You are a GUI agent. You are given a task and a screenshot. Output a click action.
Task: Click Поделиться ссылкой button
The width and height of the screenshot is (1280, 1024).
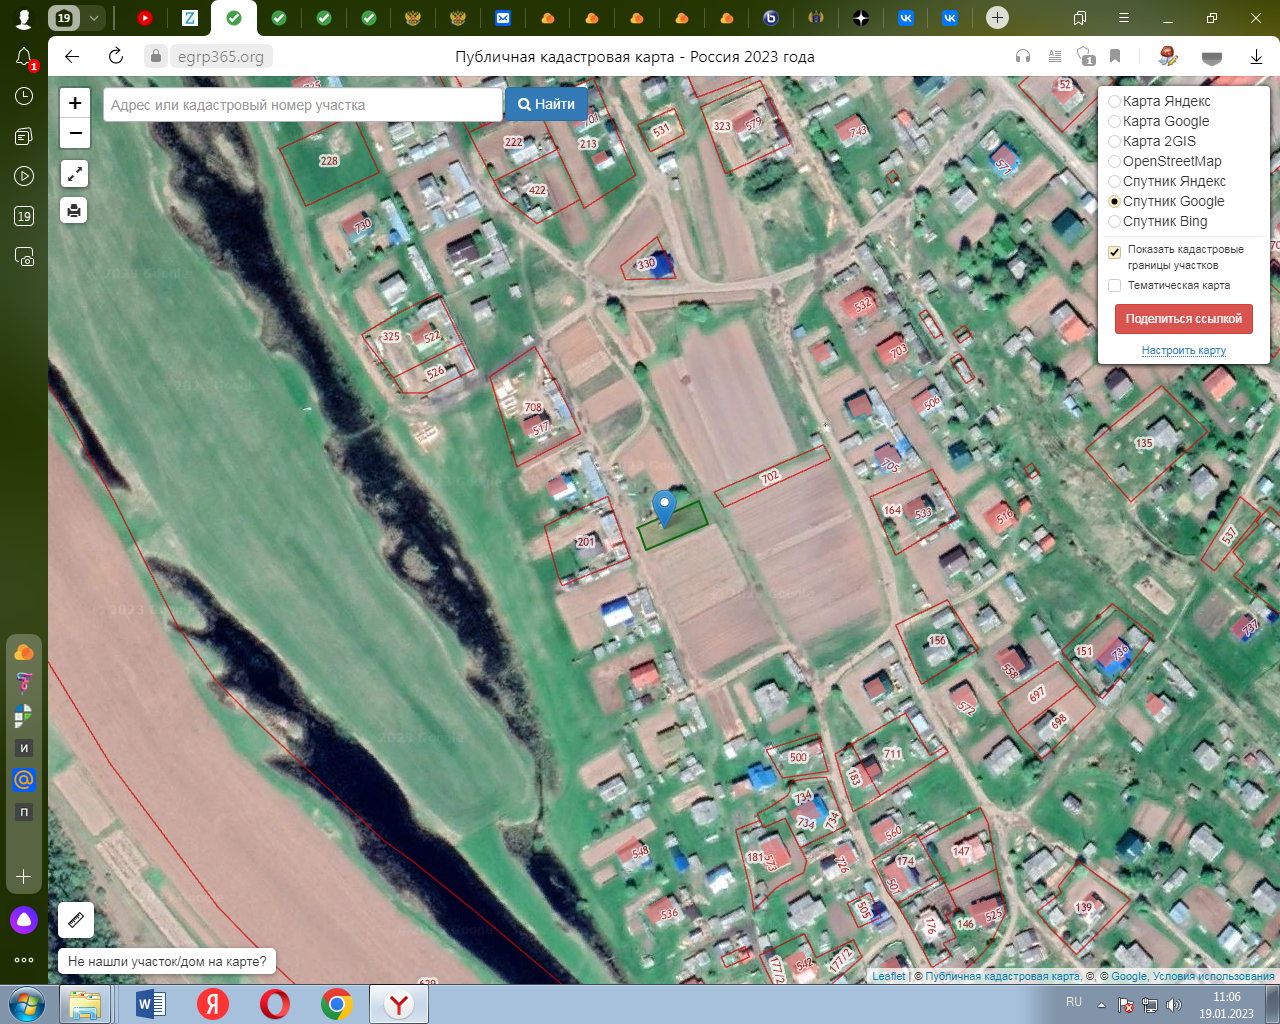pyautogui.click(x=1184, y=319)
